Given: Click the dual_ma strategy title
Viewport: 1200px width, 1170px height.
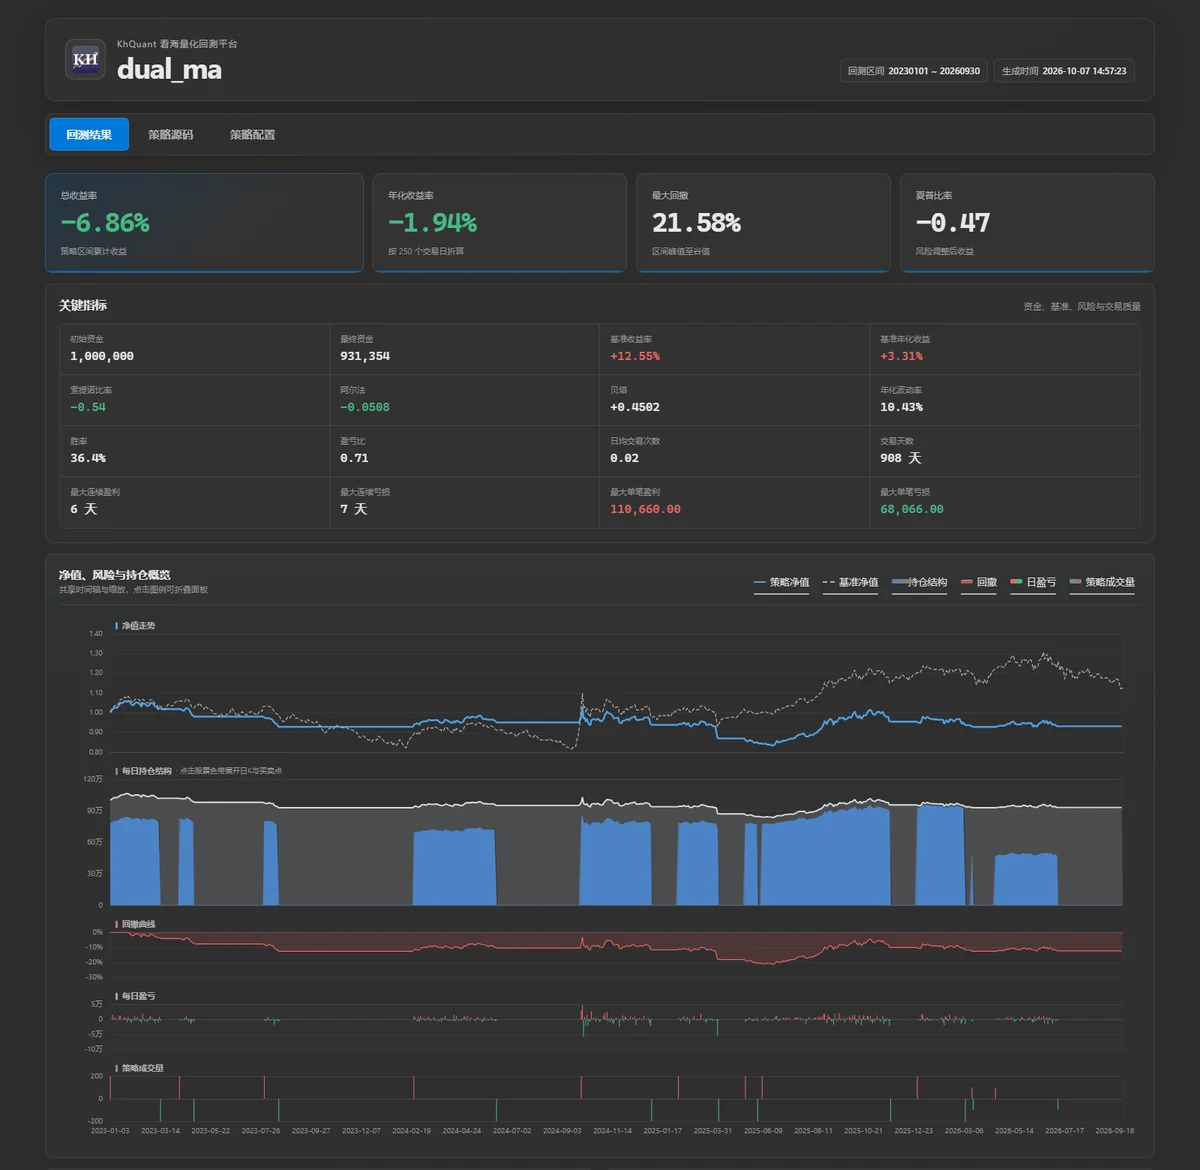Looking at the screenshot, I should pos(169,69).
